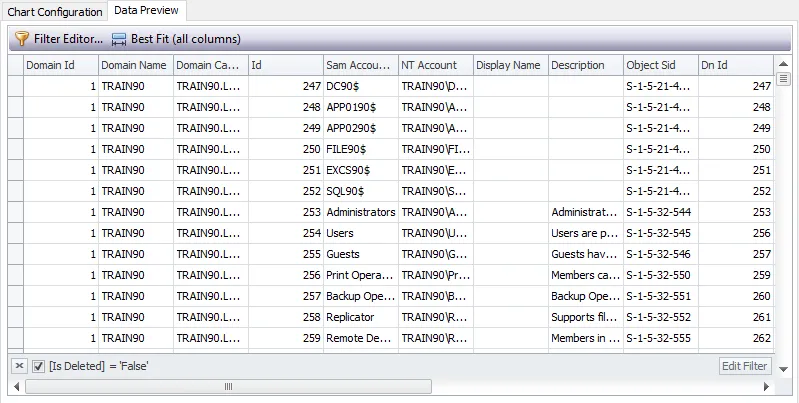Screen dimensions: 799x403
Task: Switch to the Chart Configuration tab
Action: (55, 12)
